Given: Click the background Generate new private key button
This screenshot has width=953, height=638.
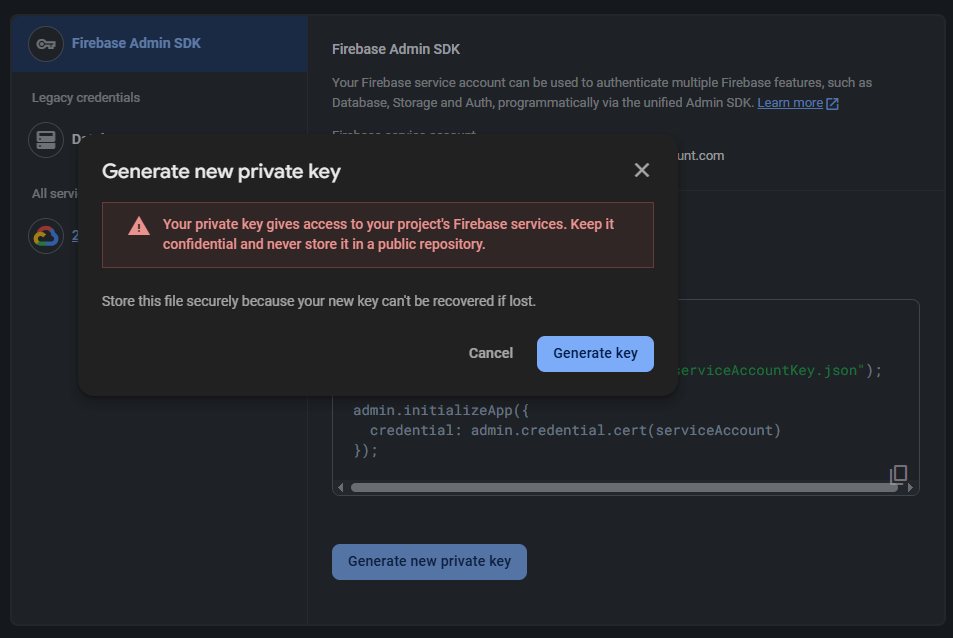Looking at the screenshot, I should (x=429, y=561).
